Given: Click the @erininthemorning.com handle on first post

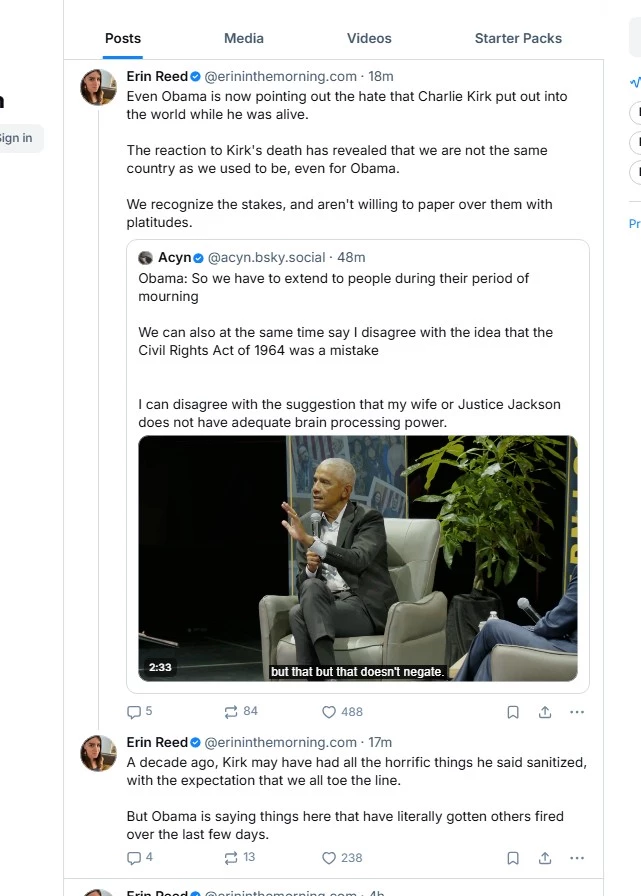Looking at the screenshot, I should (281, 76).
